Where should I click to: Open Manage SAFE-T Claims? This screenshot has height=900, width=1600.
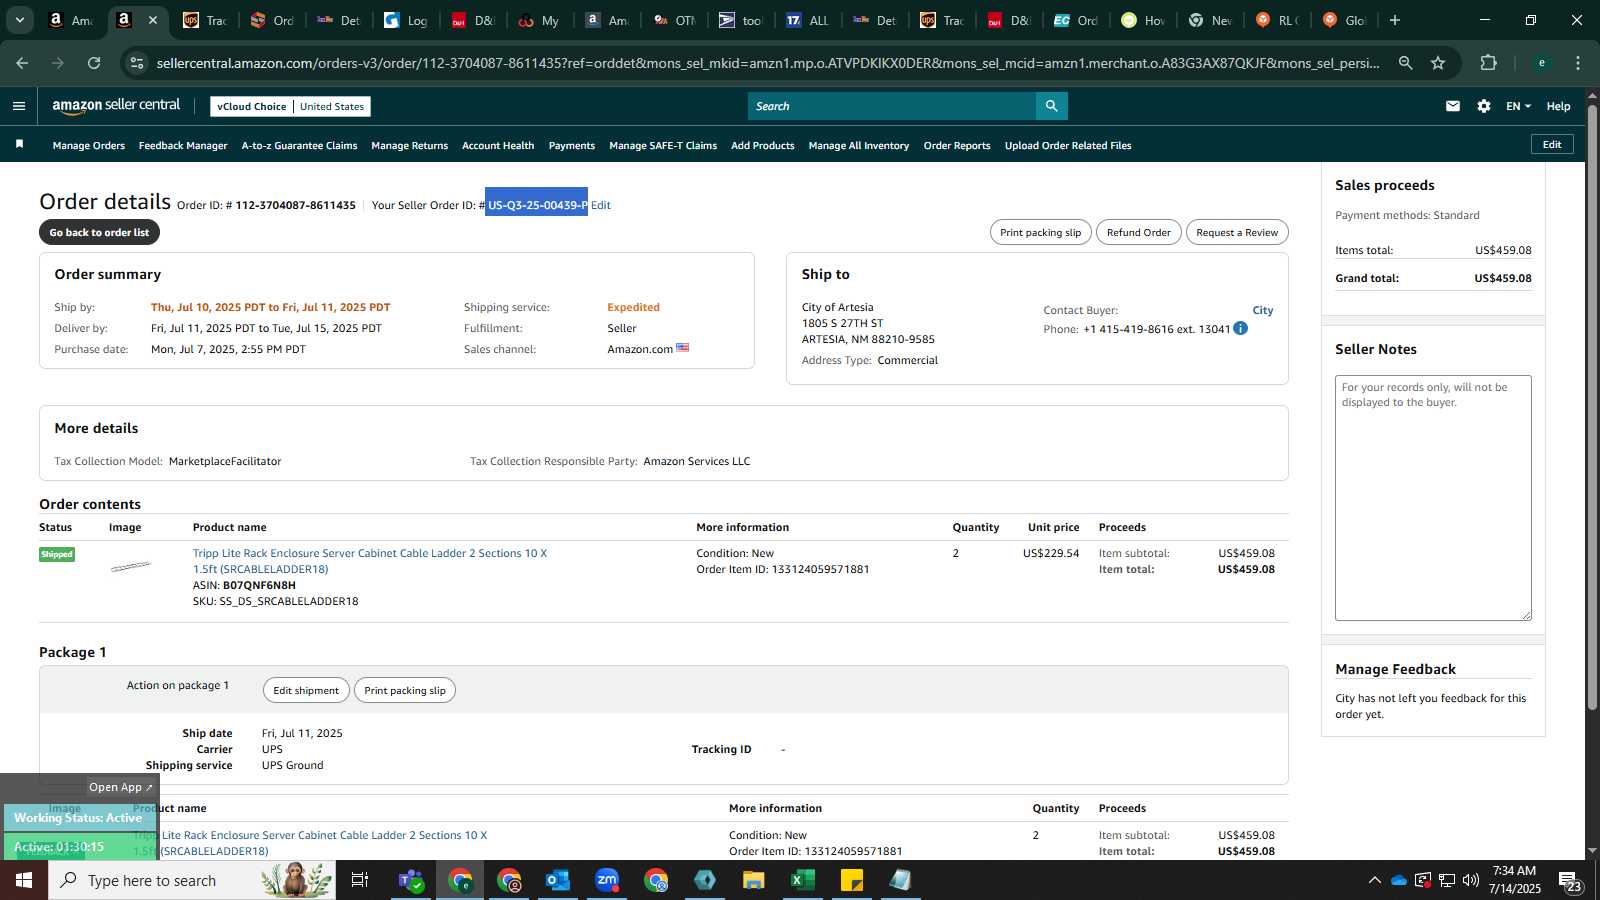coord(663,145)
